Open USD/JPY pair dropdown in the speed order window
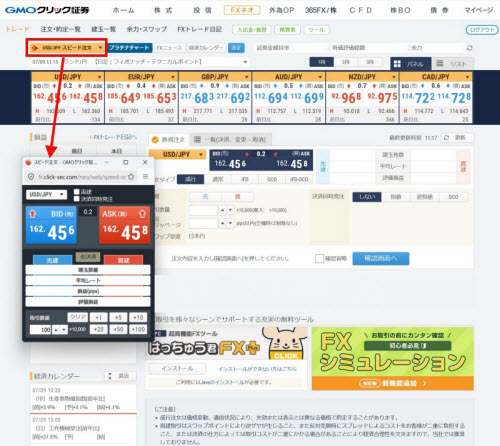Viewport: 500px width, 446px height. 46,194
